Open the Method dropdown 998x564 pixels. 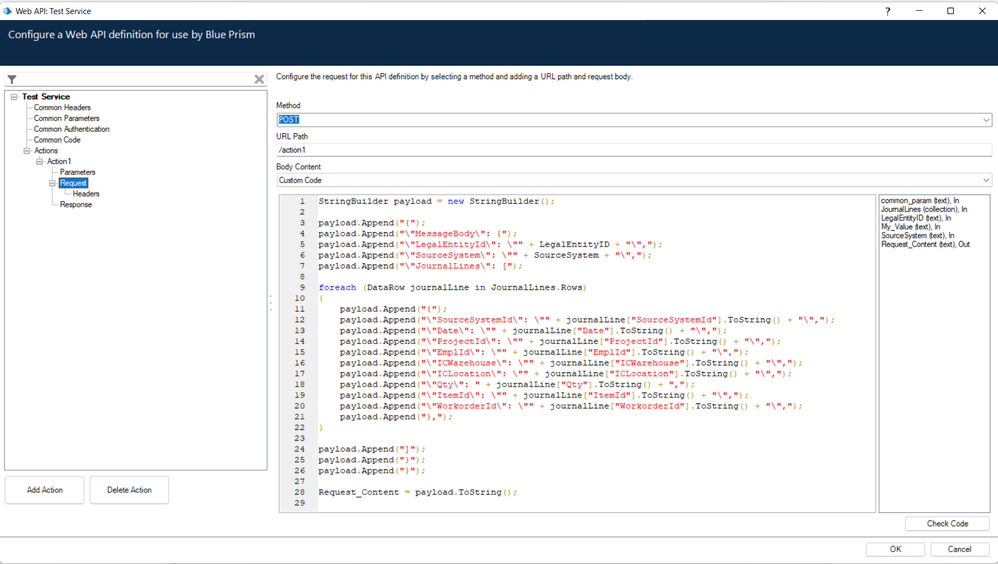click(985, 120)
